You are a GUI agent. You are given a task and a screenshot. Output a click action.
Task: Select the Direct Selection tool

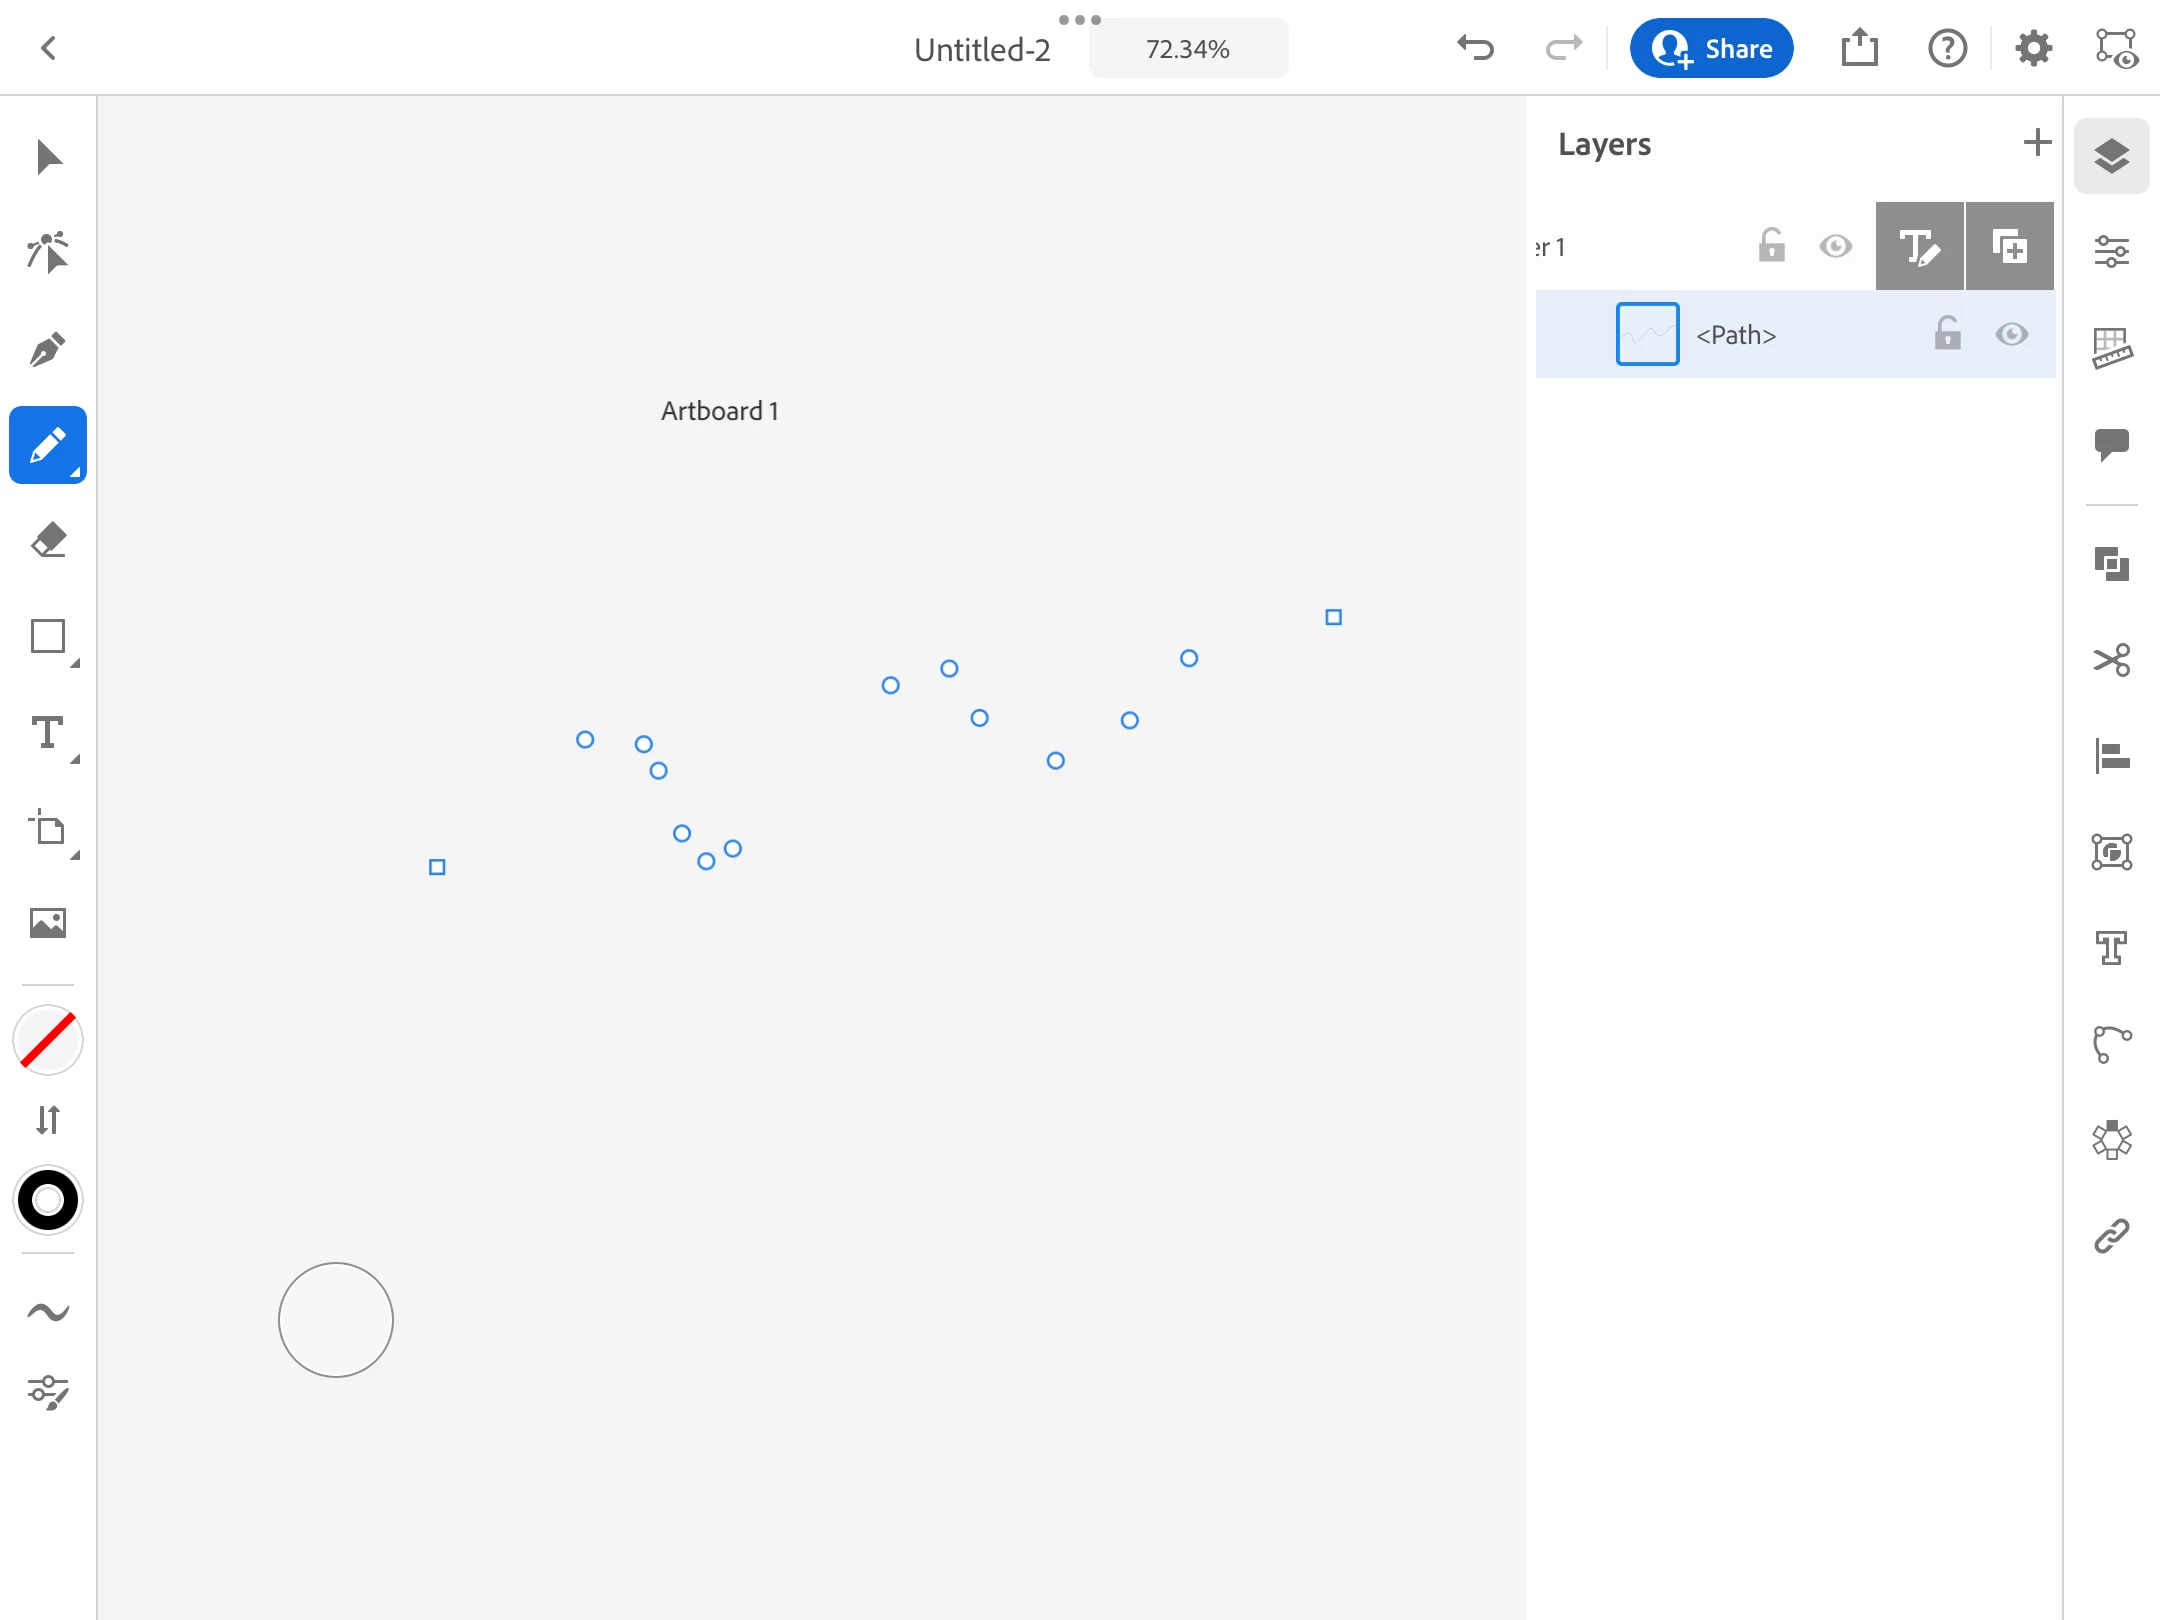48,253
